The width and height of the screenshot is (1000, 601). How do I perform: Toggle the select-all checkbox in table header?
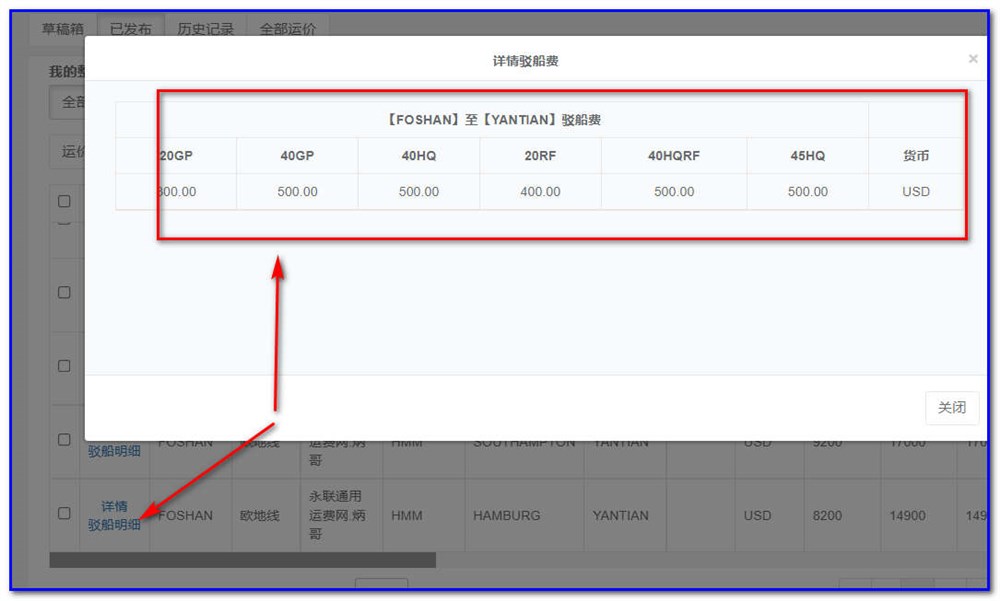point(64,201)
